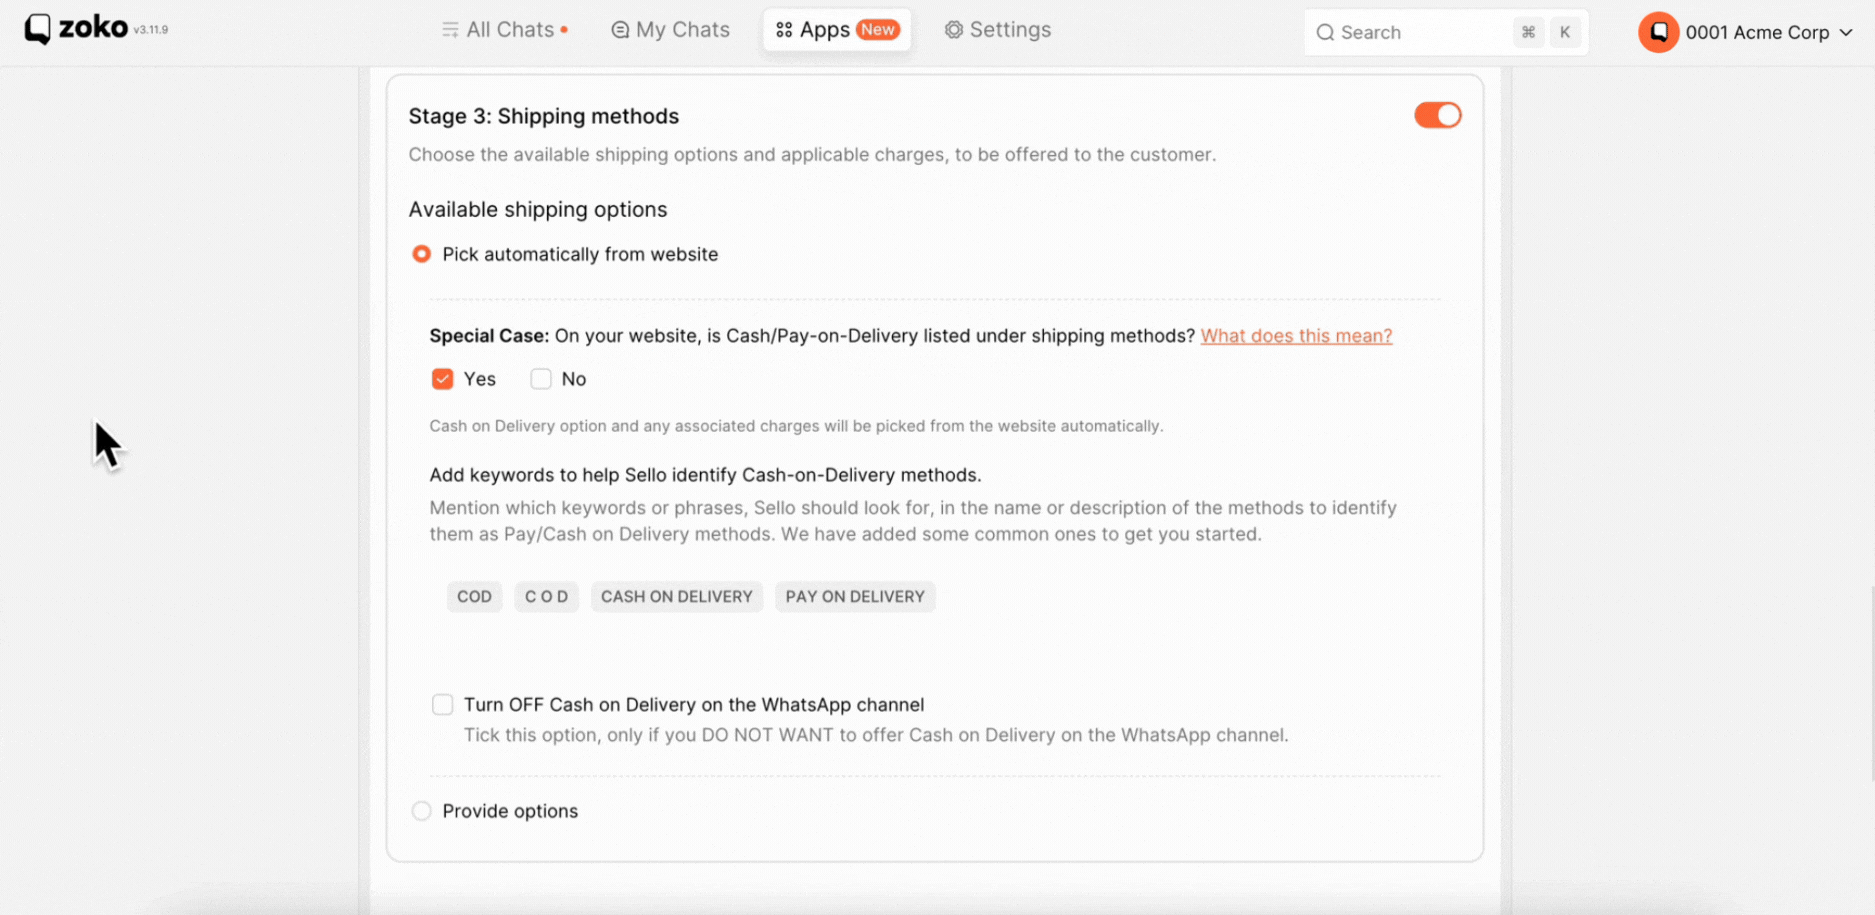Click the New badge on Apps
The width and height of the screenshot is (1875, 915).
(878, 30)
